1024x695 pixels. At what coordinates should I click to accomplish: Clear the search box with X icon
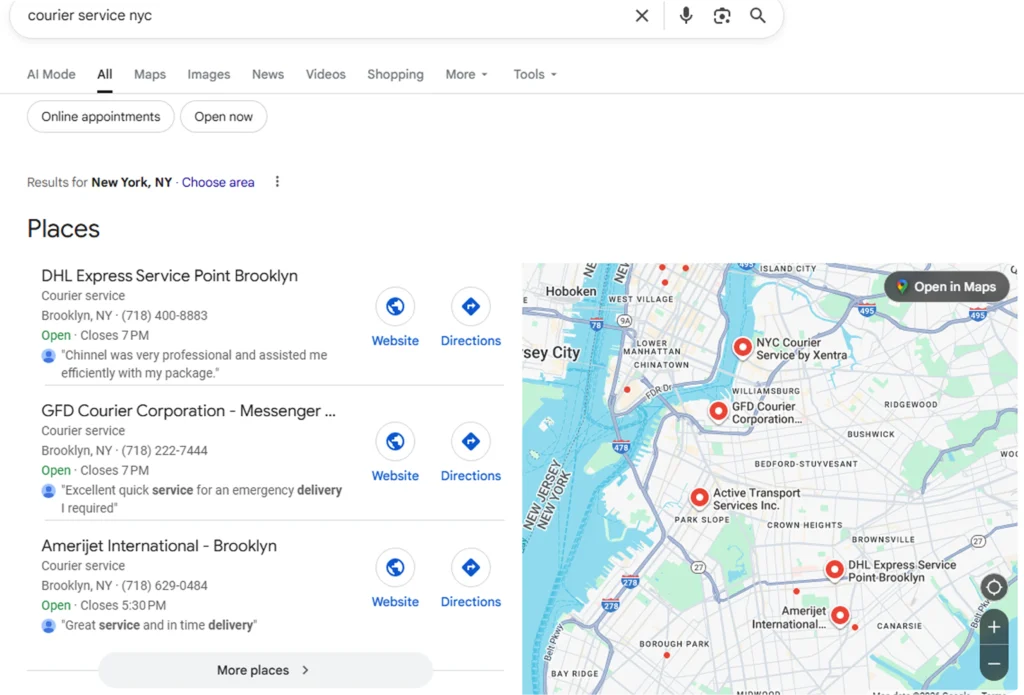pos(642,16)
